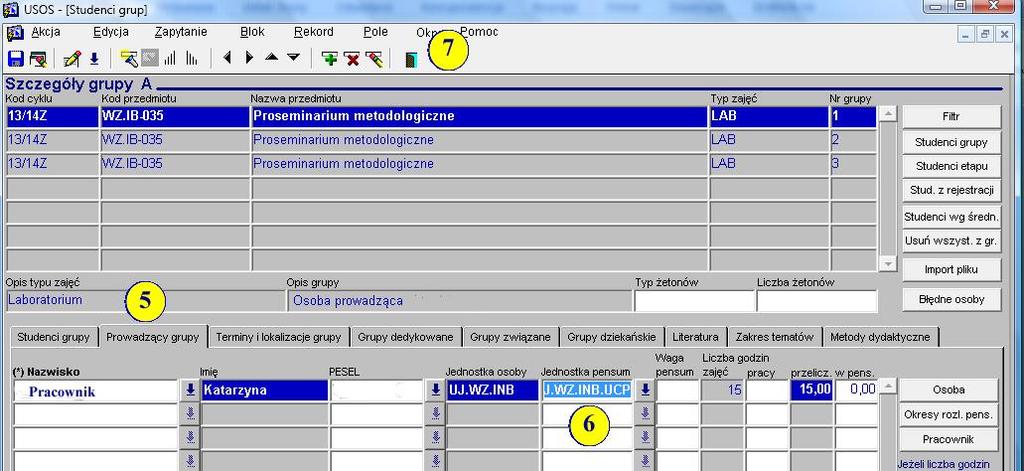Click the greyed-out execute query icon
Image resolution: width=1024 pixels, height=471 pixels.
(x=150, y=59)
